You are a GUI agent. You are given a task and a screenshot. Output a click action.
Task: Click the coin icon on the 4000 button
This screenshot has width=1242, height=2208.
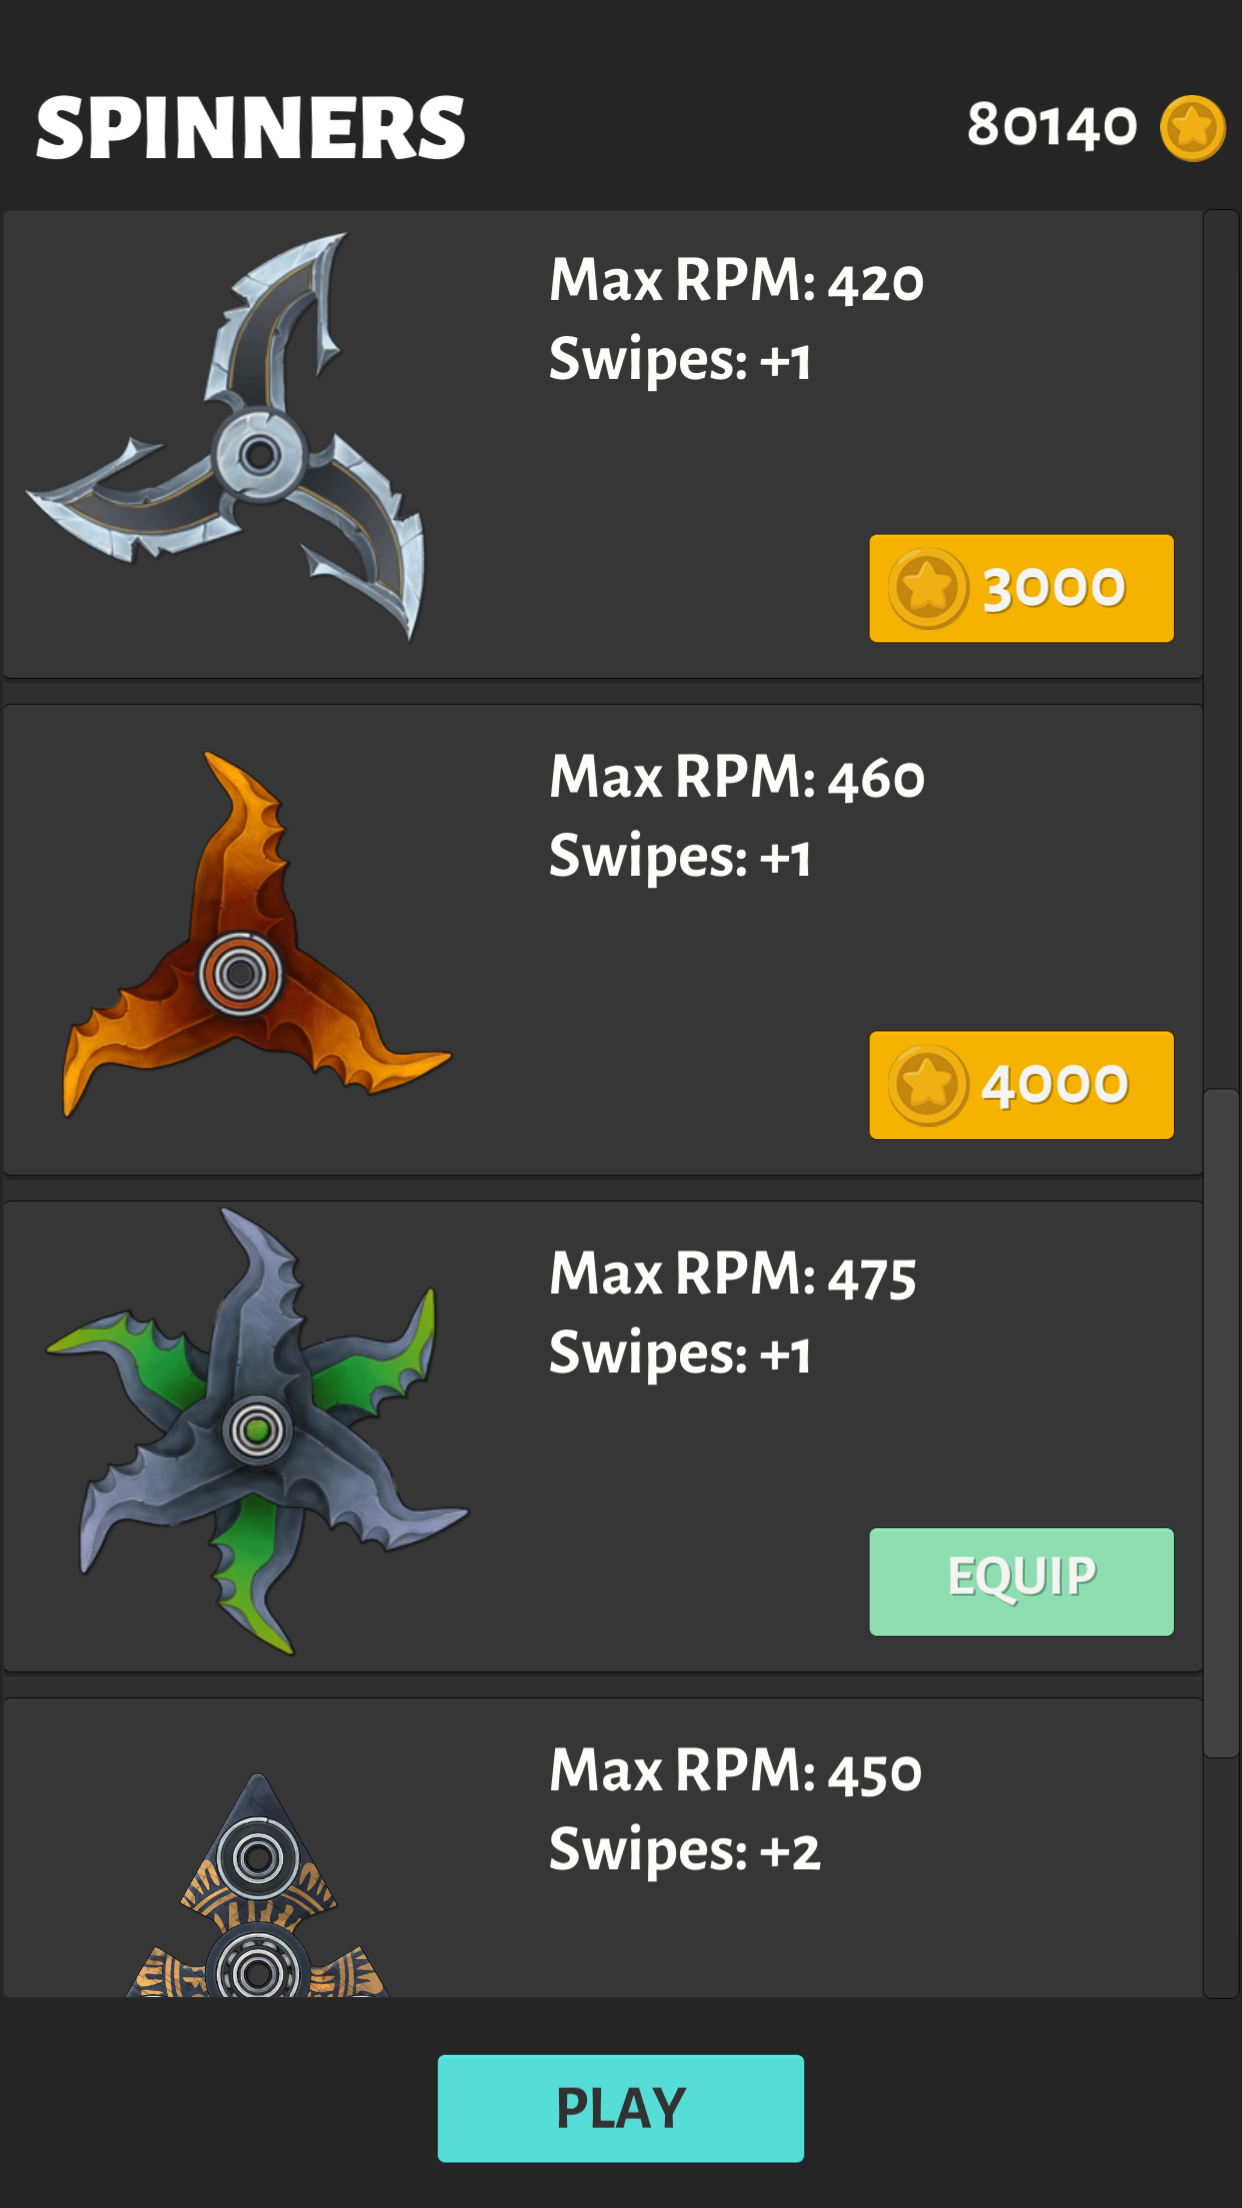pos(928,1085)
